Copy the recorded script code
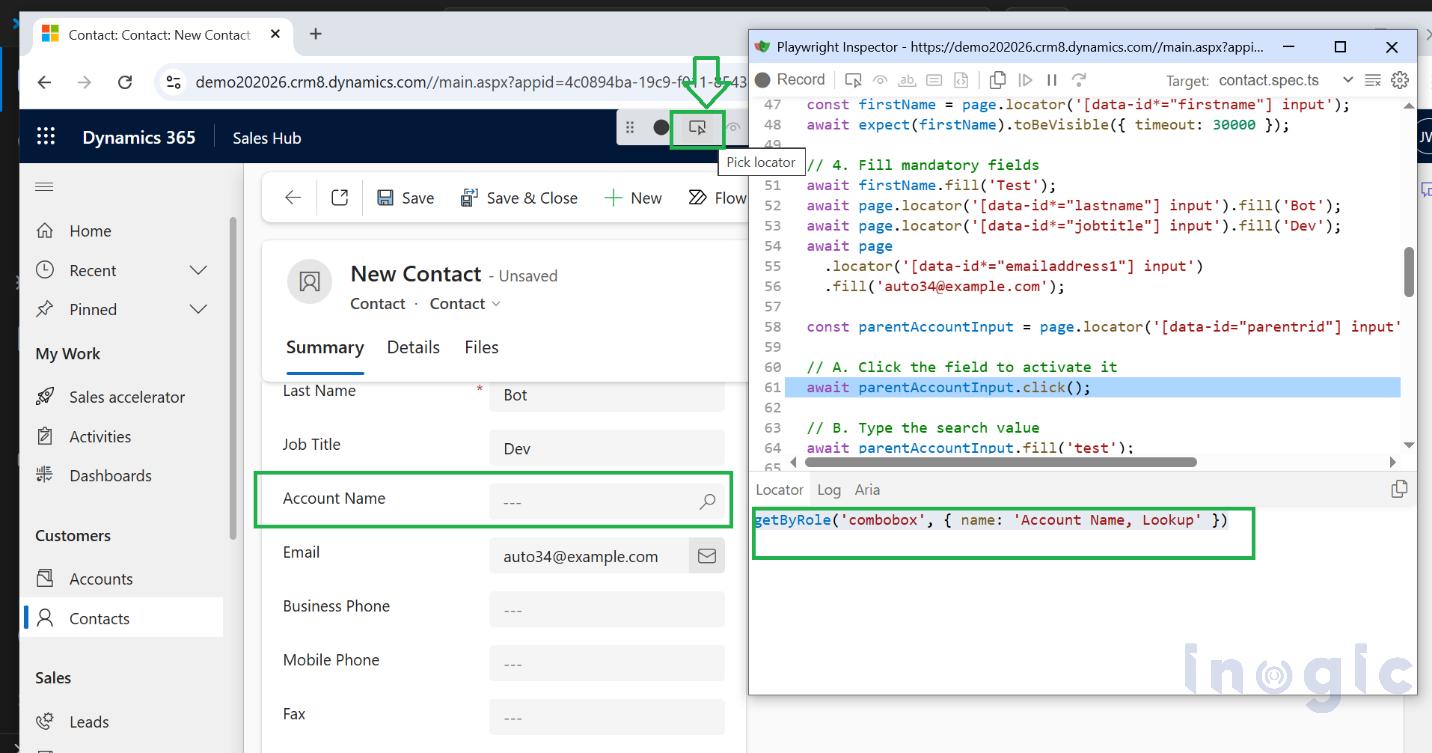This screenshot has width=1432, height=753. pyautogui.click(x=999, y=79)
